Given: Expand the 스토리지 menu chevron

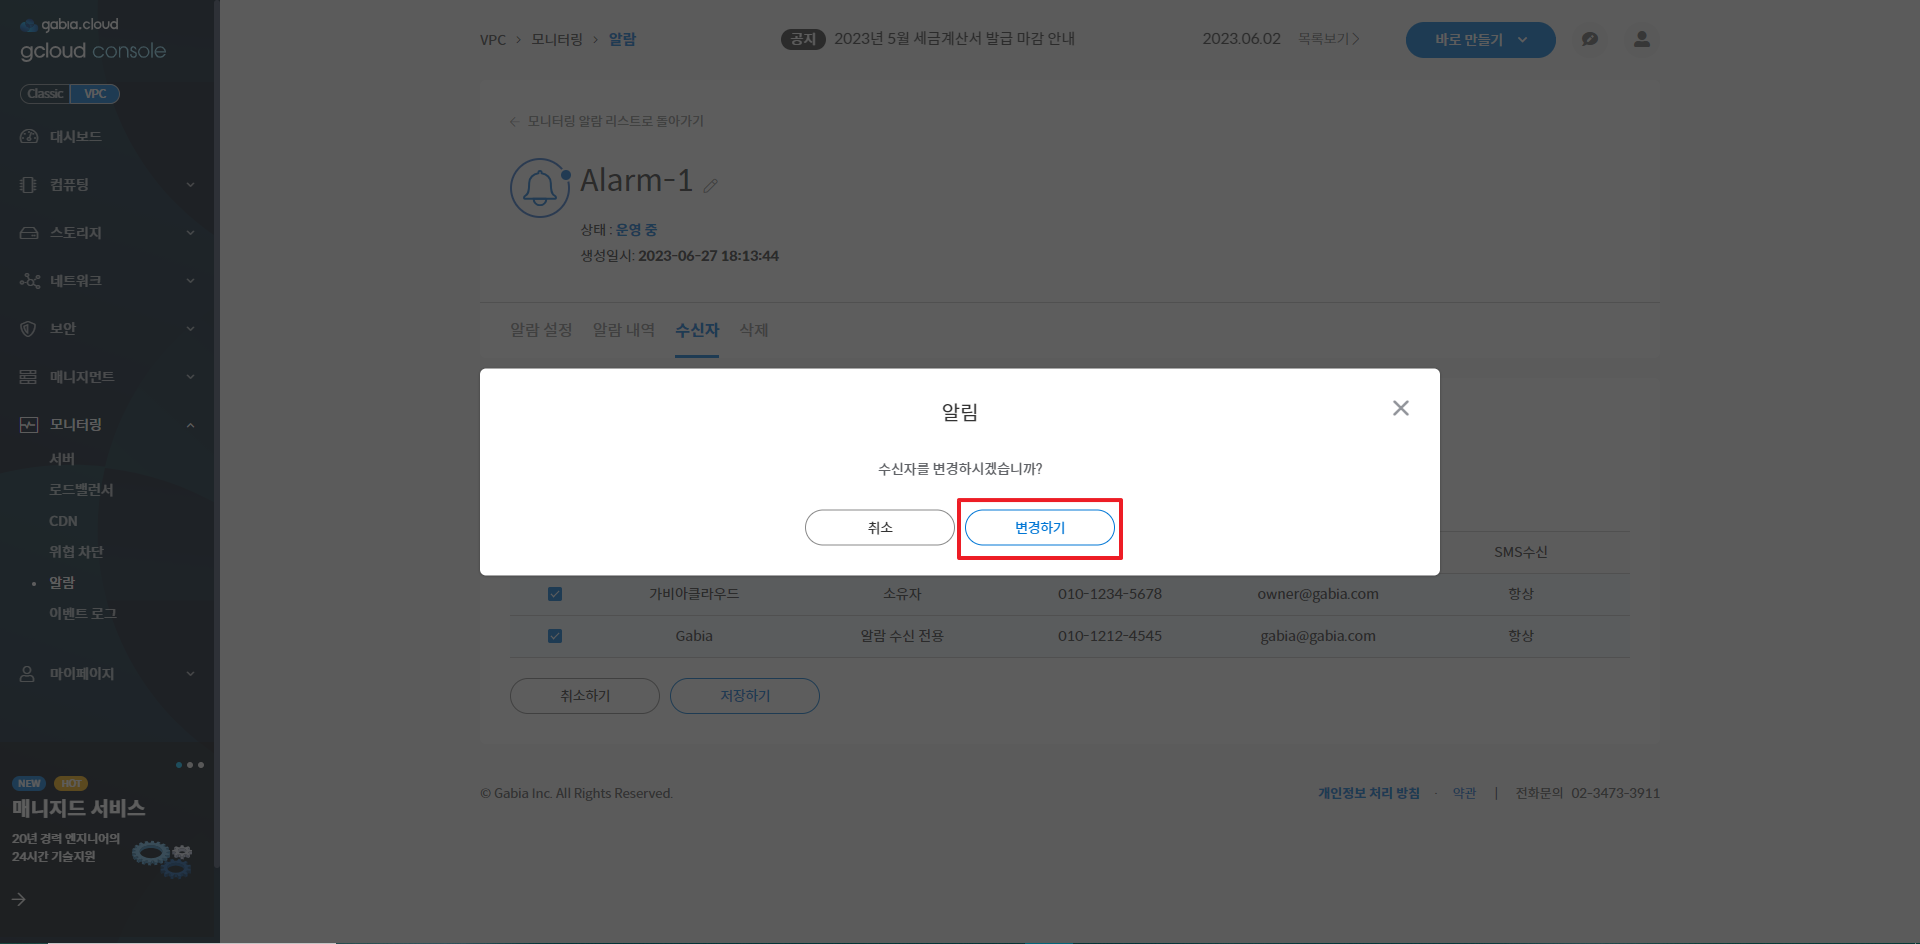Looking at the screenshot, I should [x=190, y=233].
